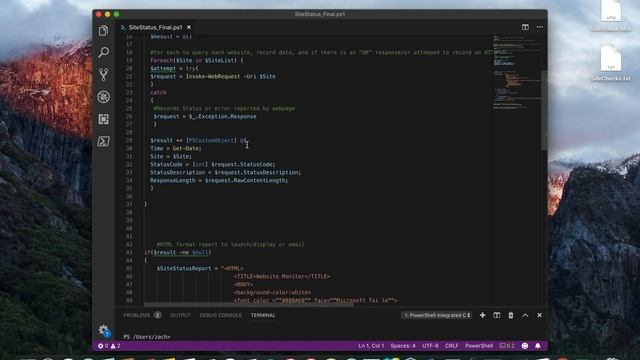Select PowerShell language mode in status bar

coord(479,346)
